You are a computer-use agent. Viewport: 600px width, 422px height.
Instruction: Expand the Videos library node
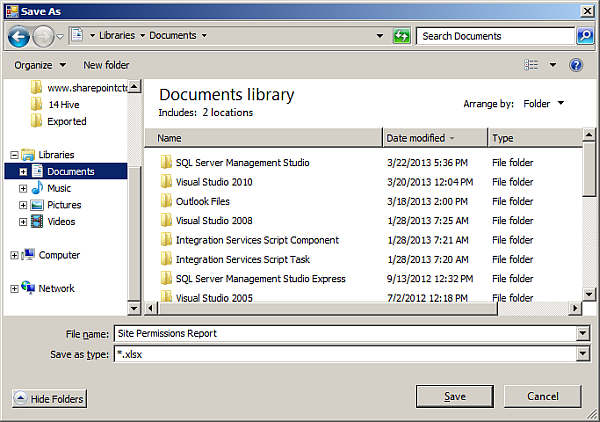point(23,222)
